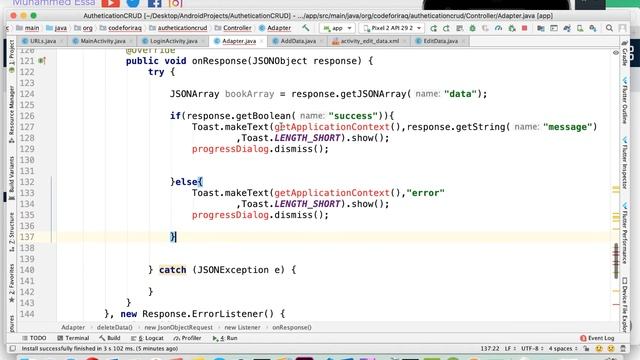
Task: Open the Resource Manager tool window
Action: [x=11, y=114]
